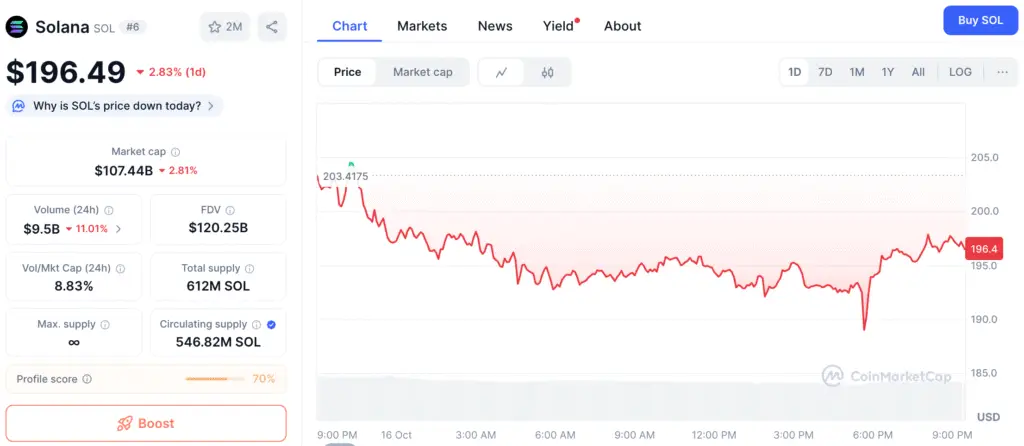The image size is (1024, 446).
Task: Click the Profile score info icon
Action: tap(87, 379)
